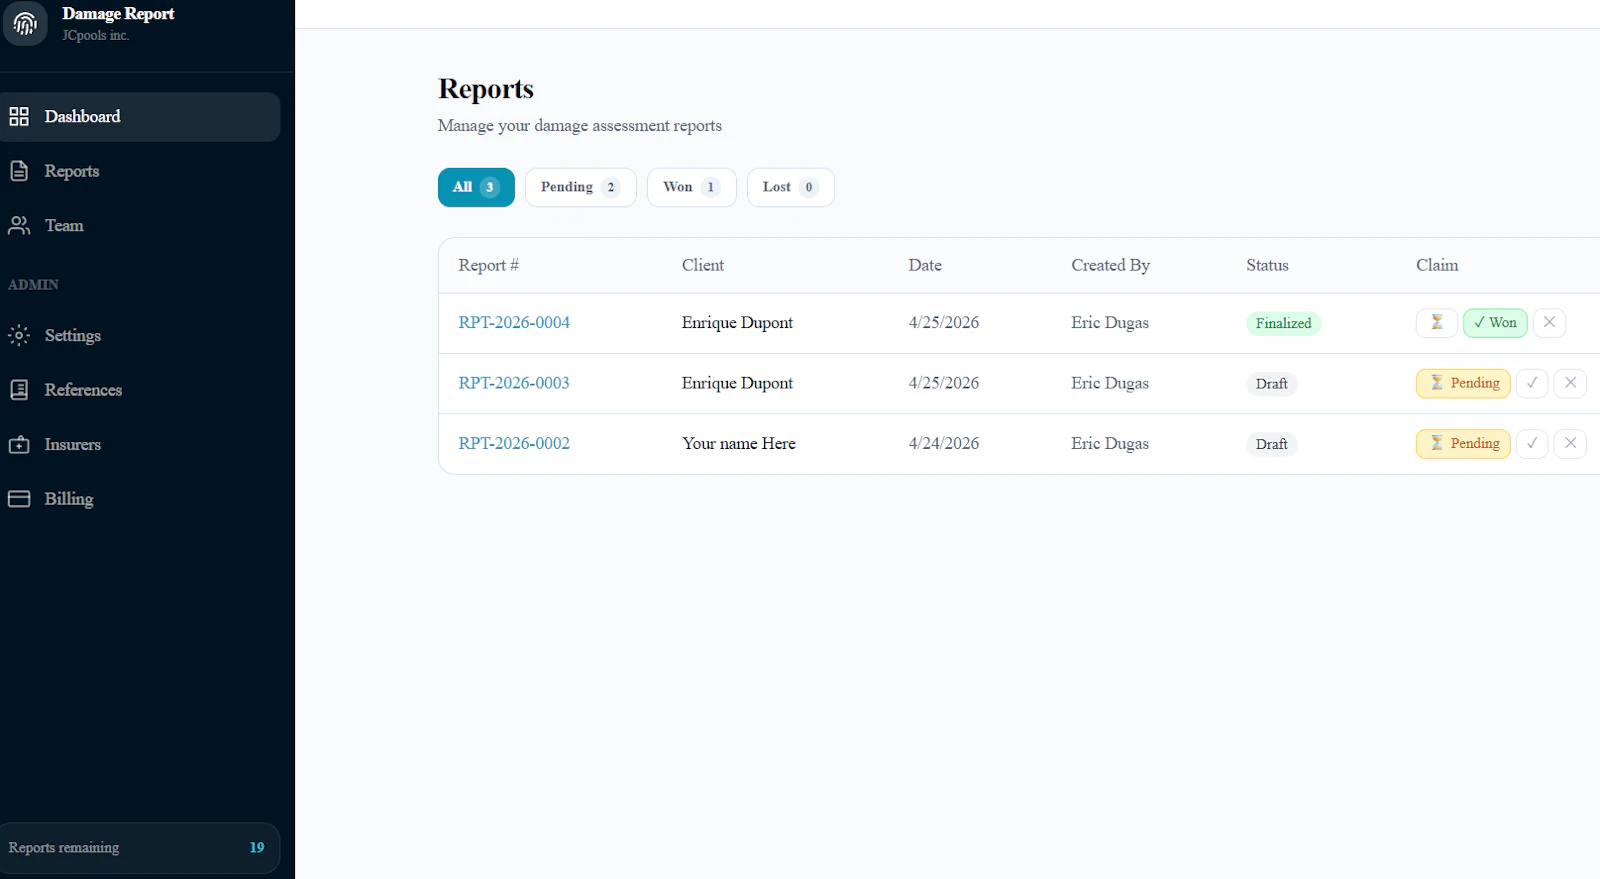Click the Claim column header
Viewport: 1600px width, 879px height.
(1437, 265)
